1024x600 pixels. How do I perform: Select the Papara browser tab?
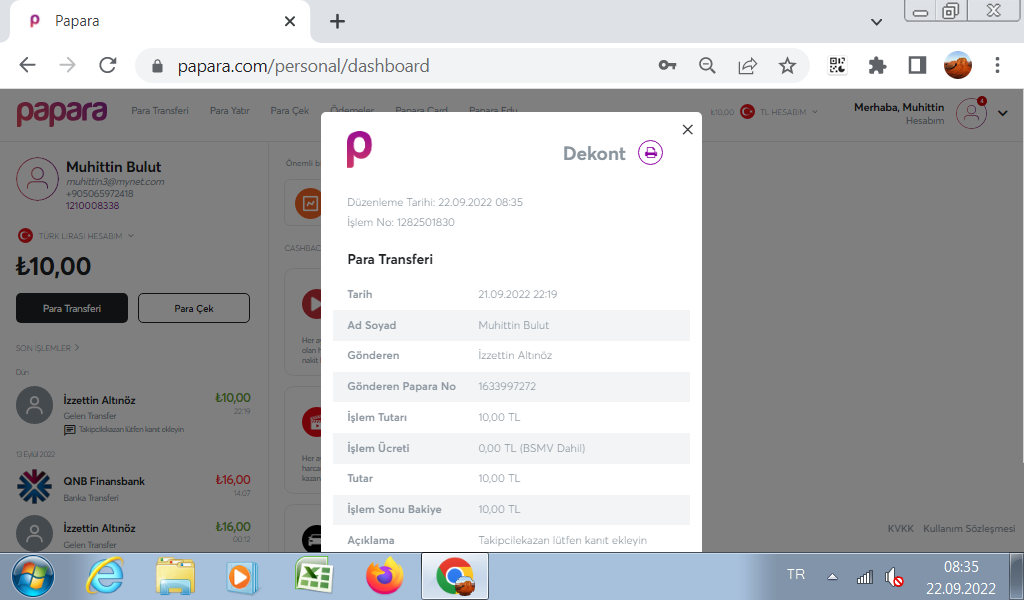(160, 22)
